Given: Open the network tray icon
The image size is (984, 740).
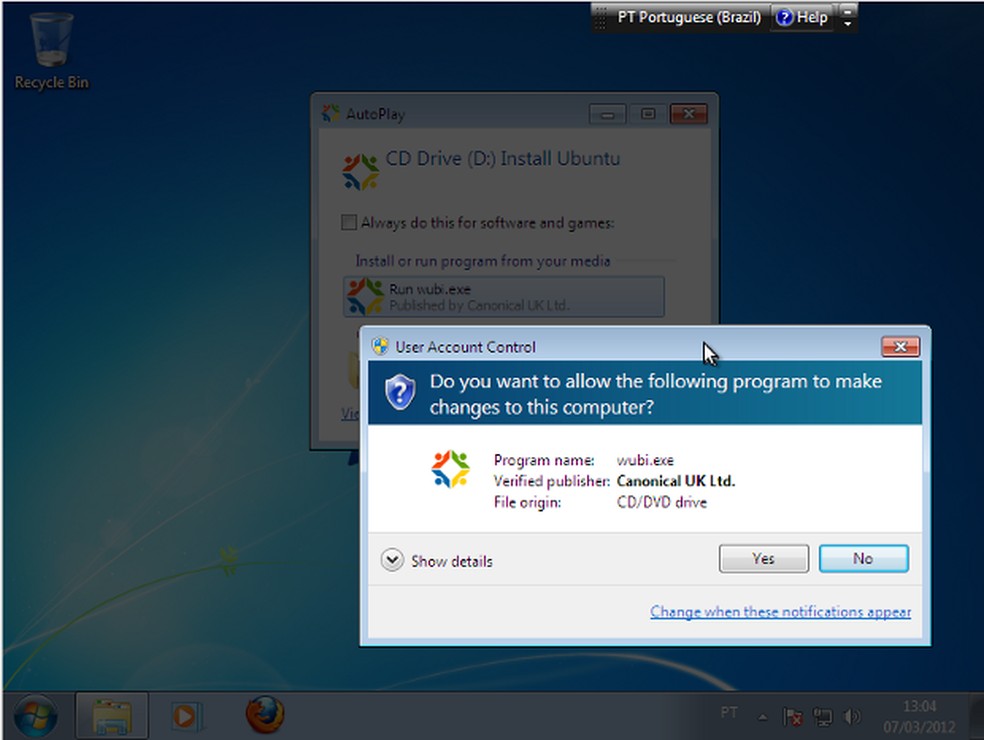Looking at the screenshot, I should (822, 717).
